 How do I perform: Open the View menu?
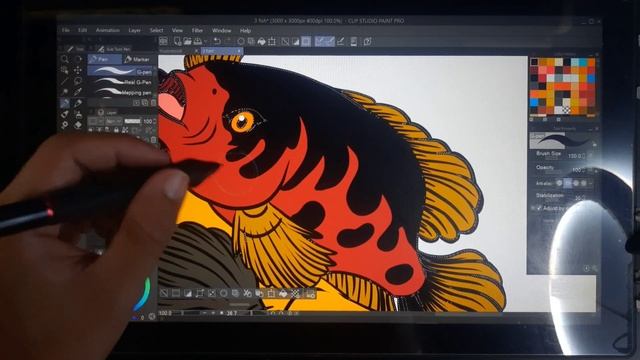click(x=177, y=30)
